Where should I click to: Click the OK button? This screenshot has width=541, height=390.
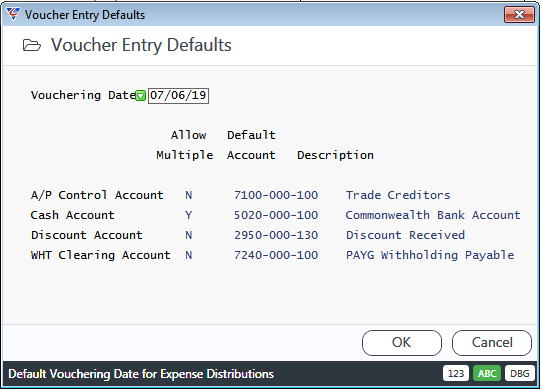pos(402,343)
